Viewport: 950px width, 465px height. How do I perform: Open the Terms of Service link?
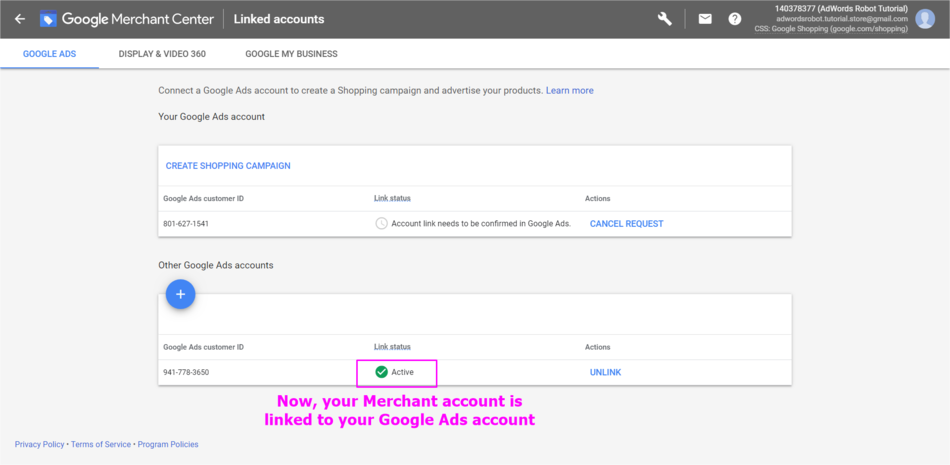[101, 444]
